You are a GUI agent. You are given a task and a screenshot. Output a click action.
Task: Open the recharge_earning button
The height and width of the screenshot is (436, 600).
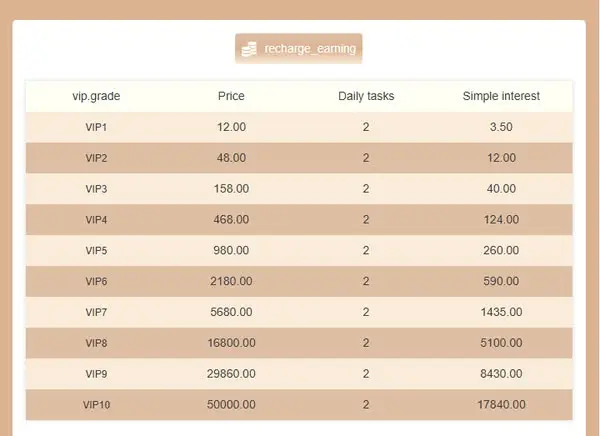pos(298,49)
